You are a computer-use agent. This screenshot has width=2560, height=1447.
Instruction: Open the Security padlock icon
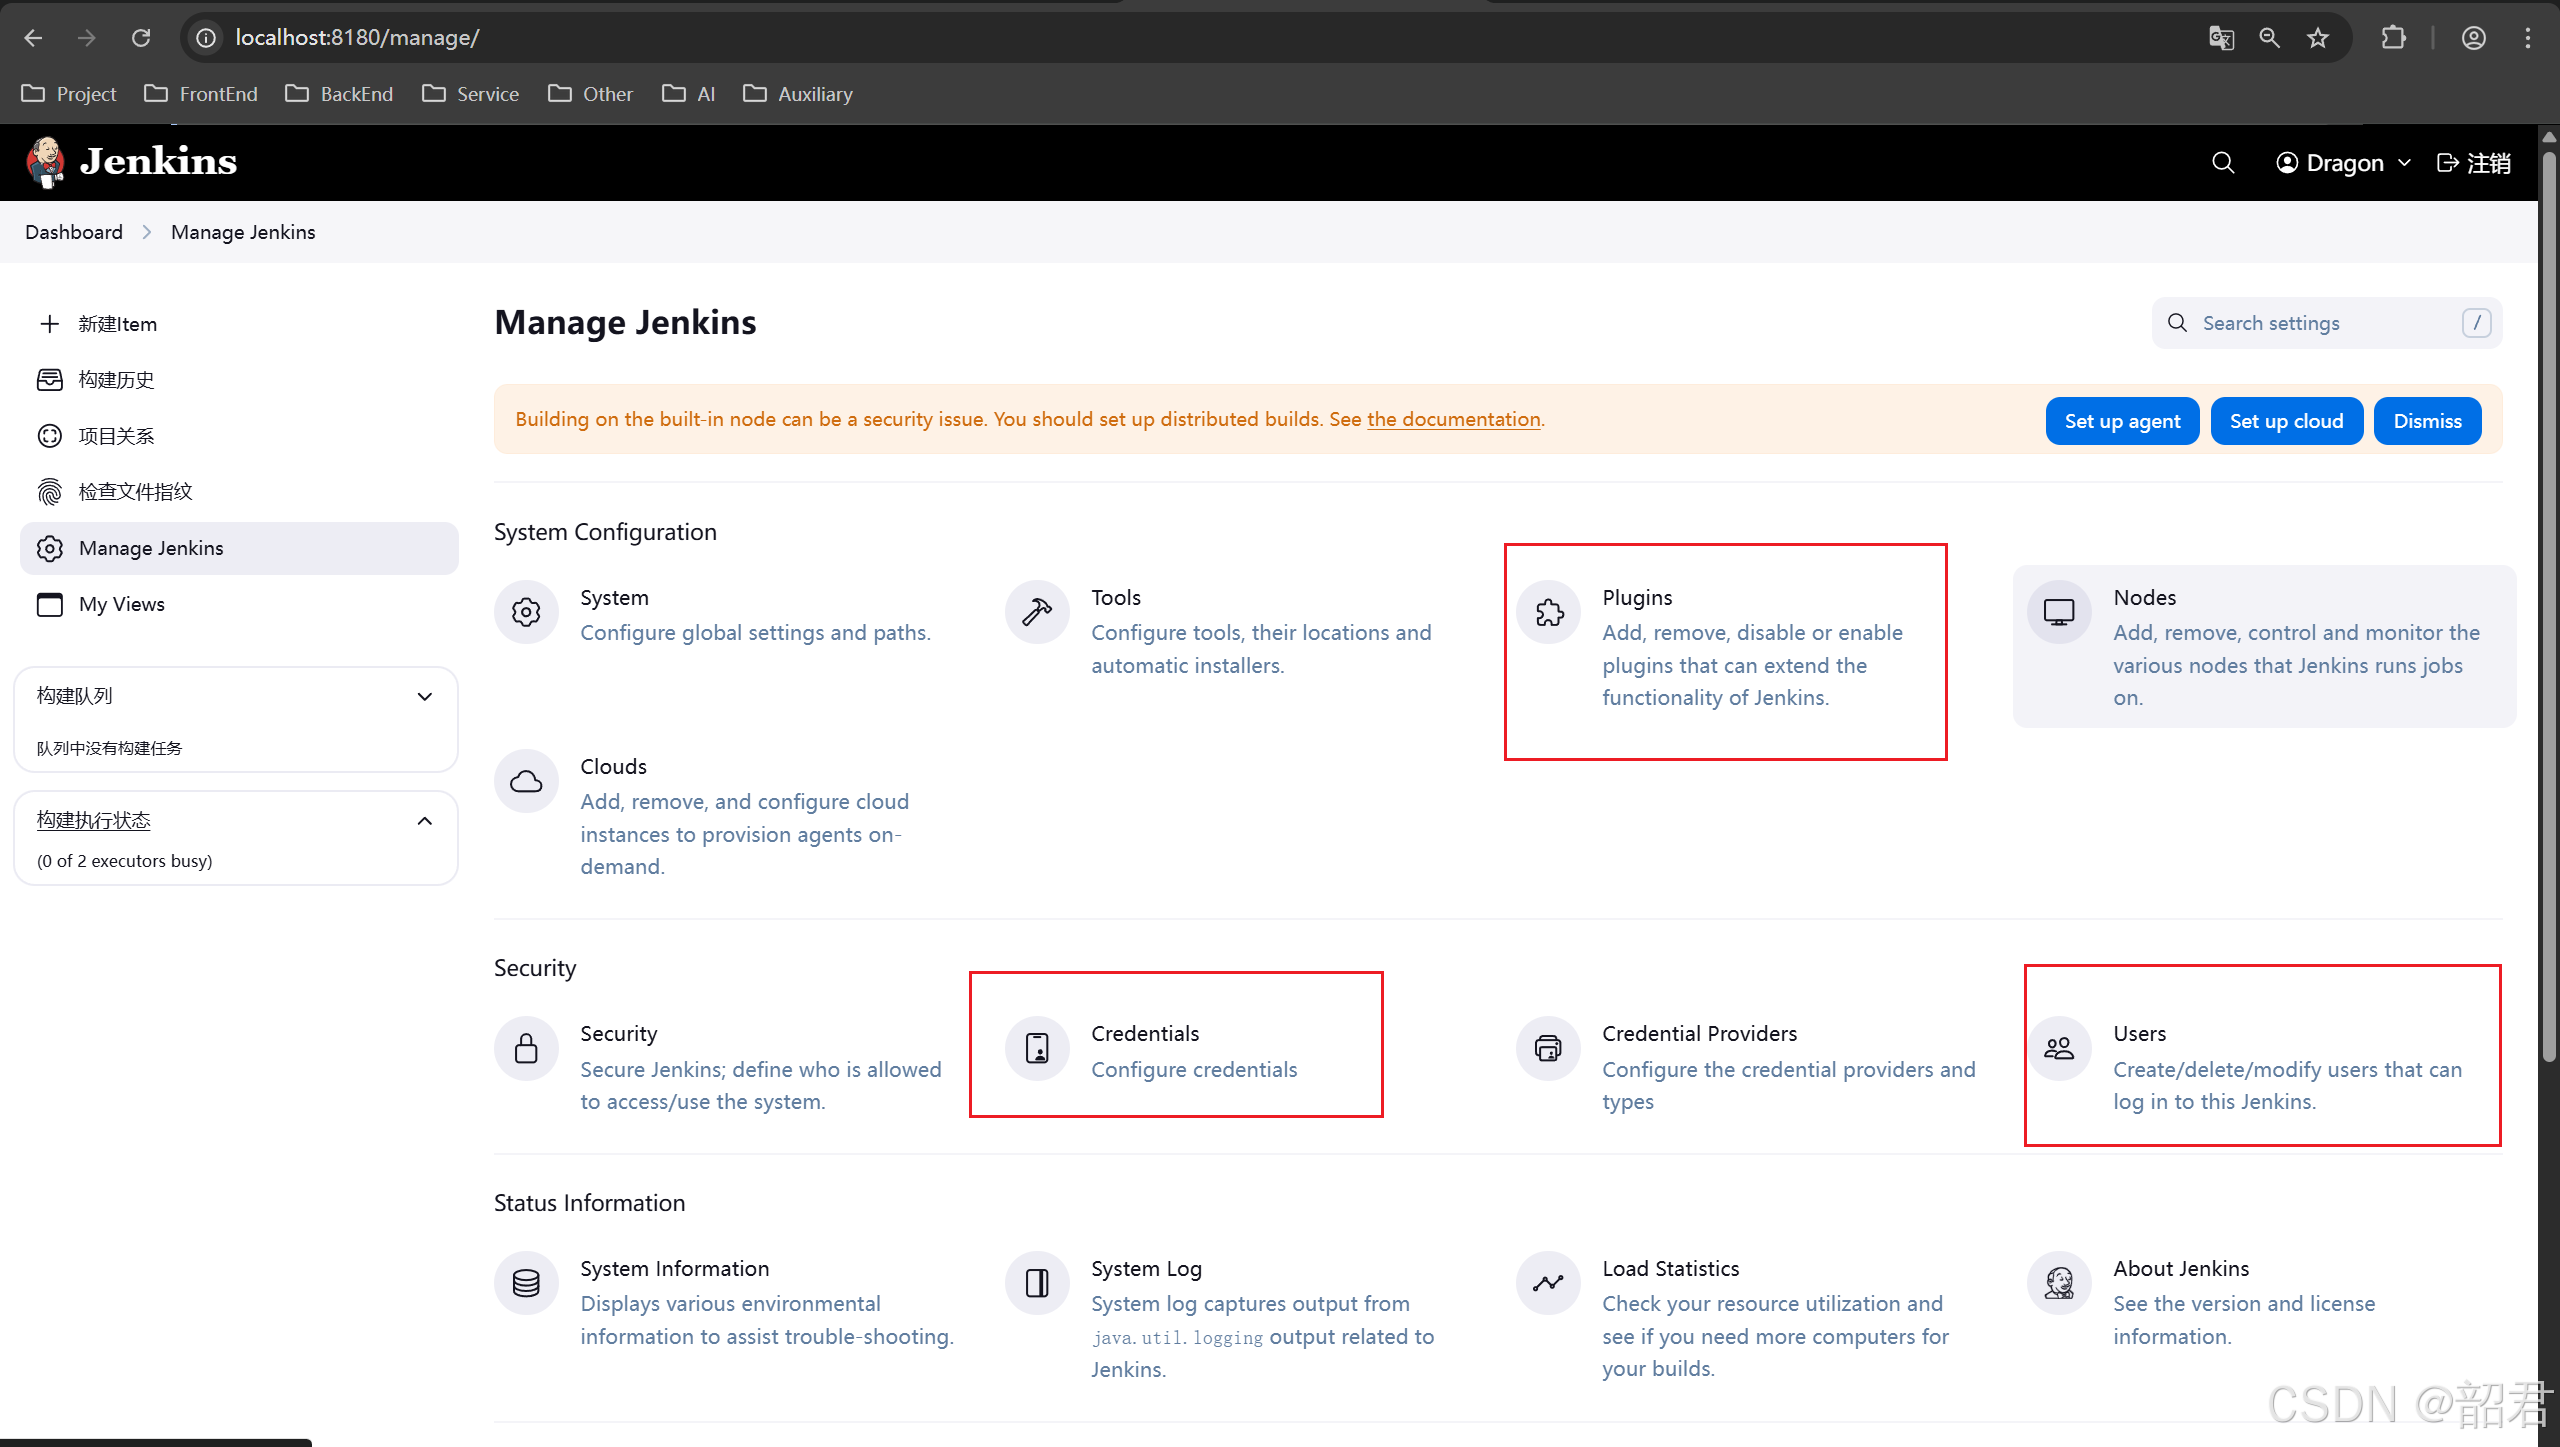pos(526,1048)
